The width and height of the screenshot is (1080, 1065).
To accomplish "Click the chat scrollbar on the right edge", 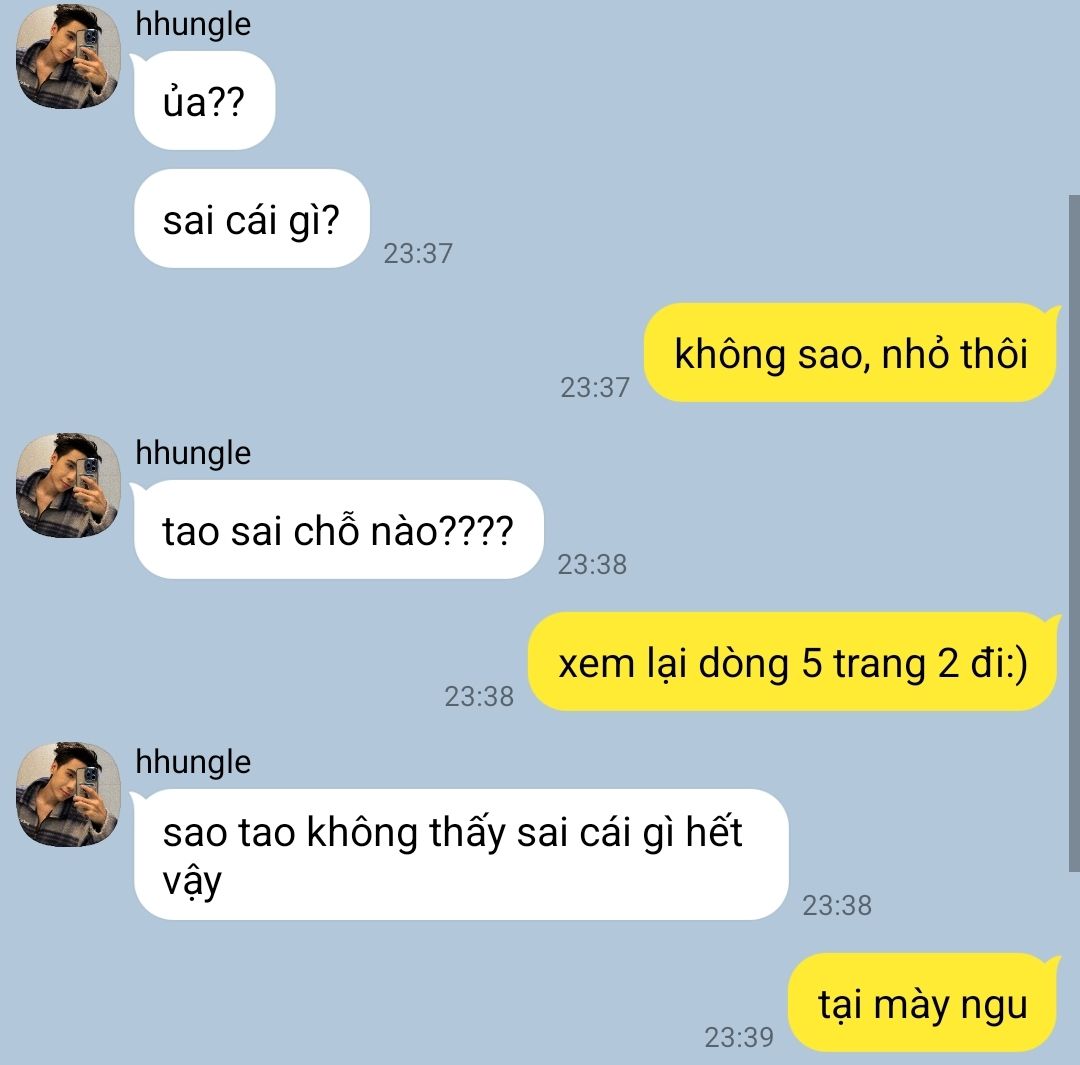I will (x=1074, y=533).
